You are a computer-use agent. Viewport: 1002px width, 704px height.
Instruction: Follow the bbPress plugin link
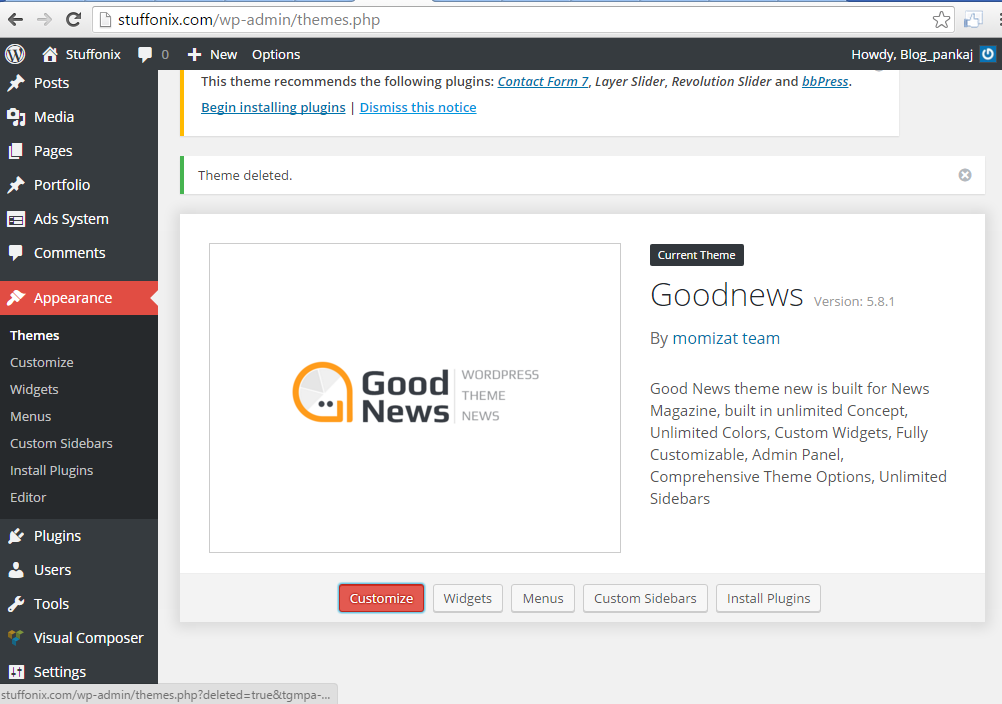point(825,81)
